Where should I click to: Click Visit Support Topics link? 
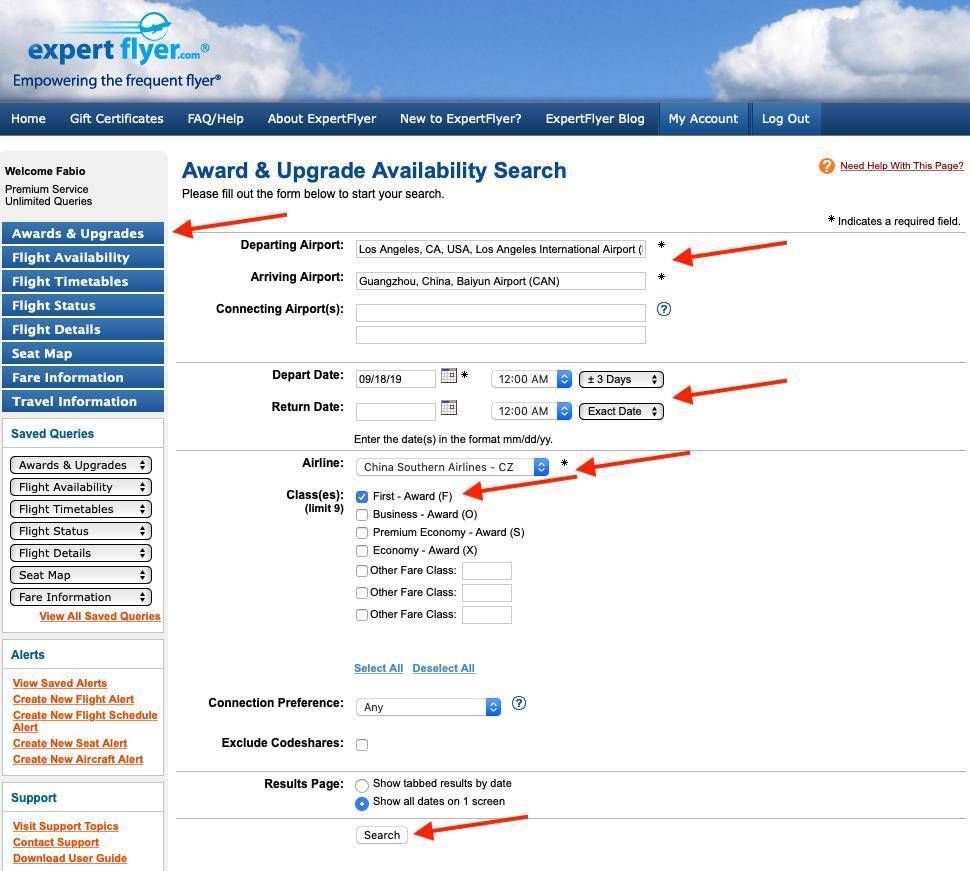point(66,826)
